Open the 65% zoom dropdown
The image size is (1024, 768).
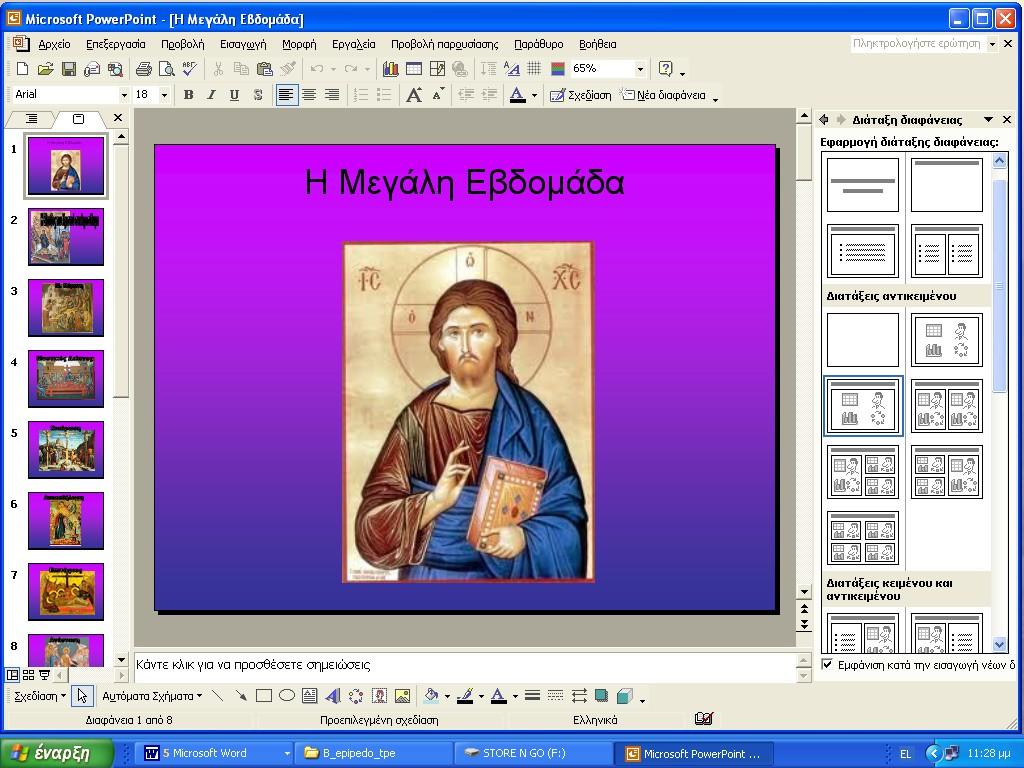pyautogui.click(x=640, y=69)
